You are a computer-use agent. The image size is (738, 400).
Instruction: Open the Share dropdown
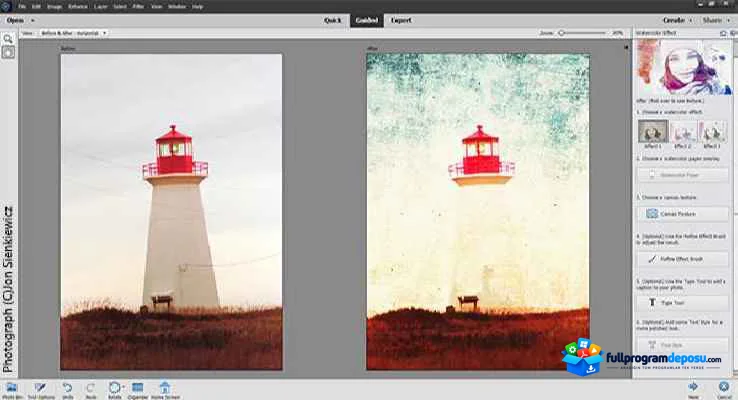pos(715,20)
